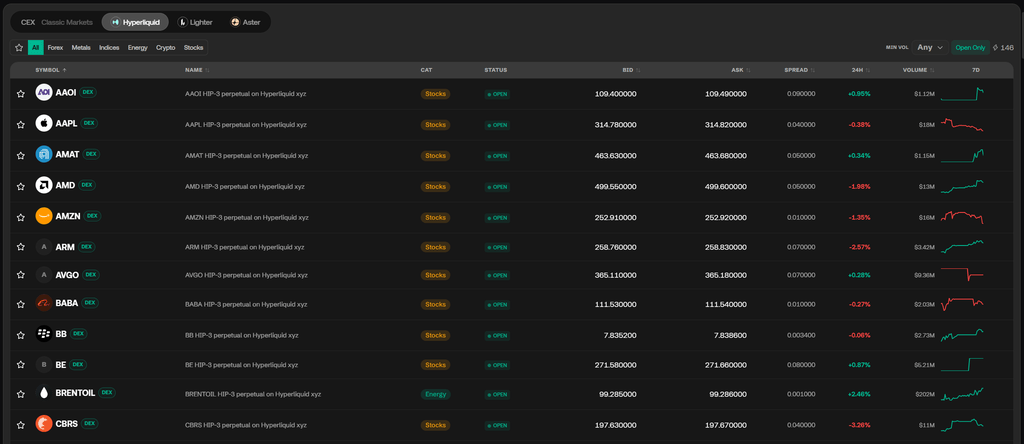The height and width of the screenshot is (444, 1024).
Task: Click the AMZN bid price 252.910000
Action: 615,217
